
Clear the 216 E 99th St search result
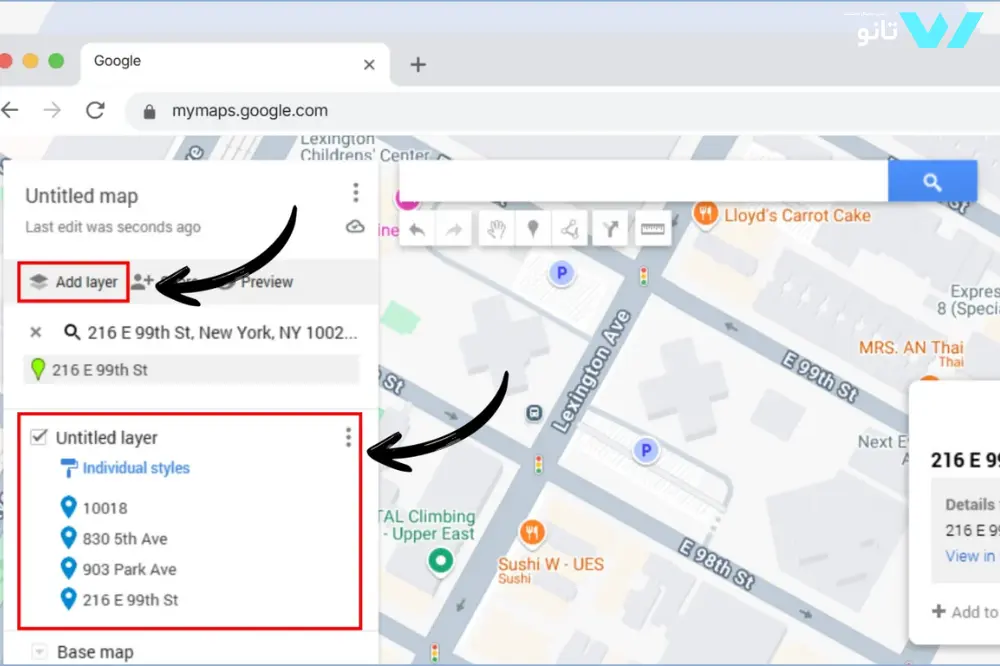click(36, 332)
